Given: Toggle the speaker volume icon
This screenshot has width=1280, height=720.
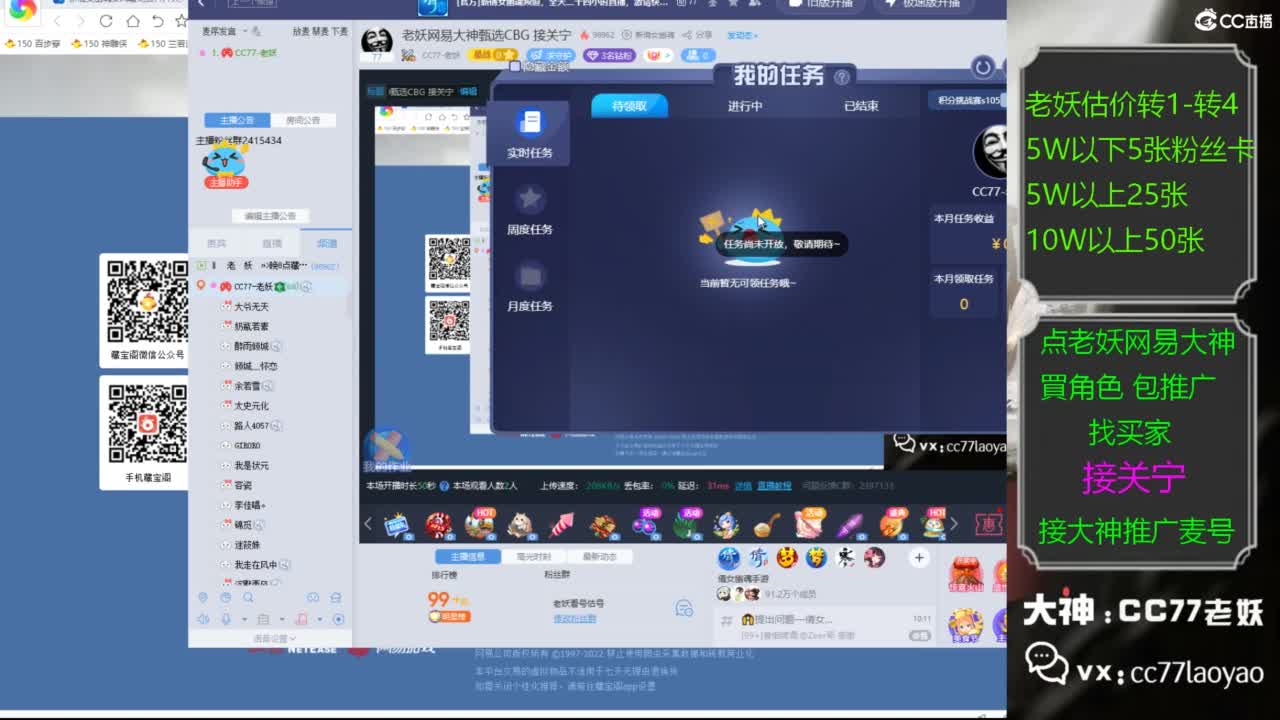Looking at the screenshot, I should point(202,619).
